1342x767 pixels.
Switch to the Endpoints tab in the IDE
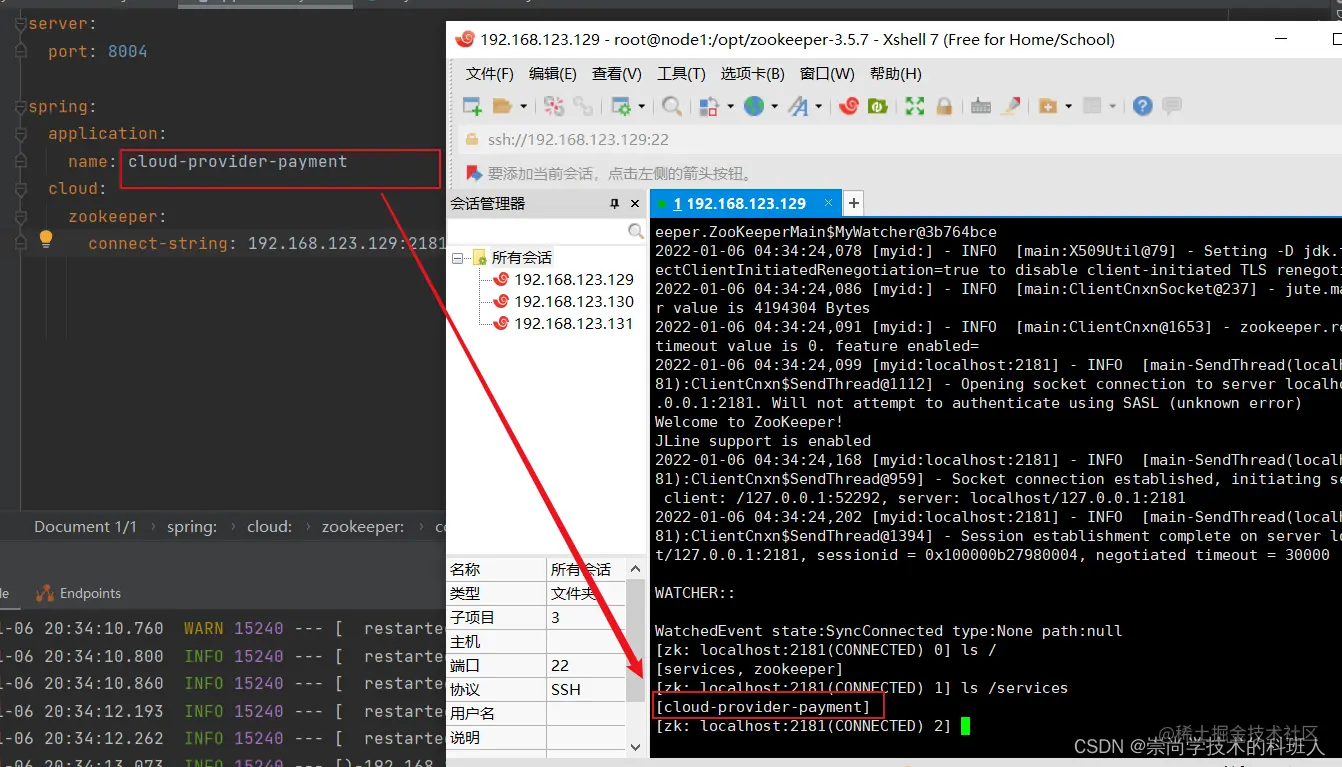pyautogui.click(x=78, y=593)
